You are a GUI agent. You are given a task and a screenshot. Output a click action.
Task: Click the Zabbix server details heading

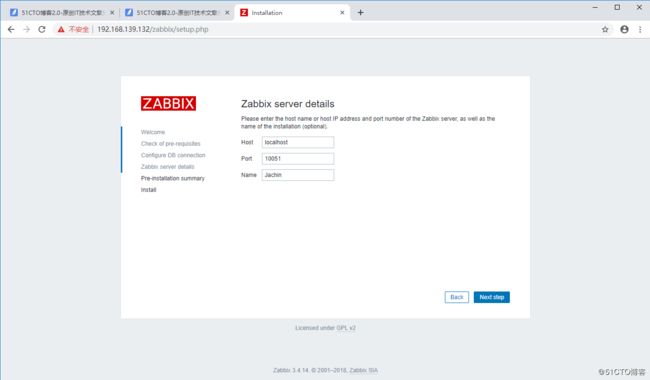288,104
